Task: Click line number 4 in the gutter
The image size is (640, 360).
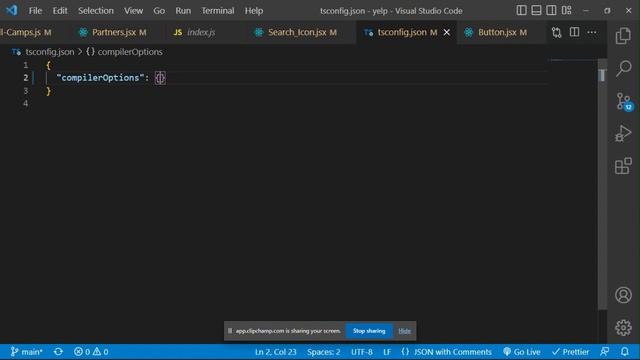Action: coord(26,103)
